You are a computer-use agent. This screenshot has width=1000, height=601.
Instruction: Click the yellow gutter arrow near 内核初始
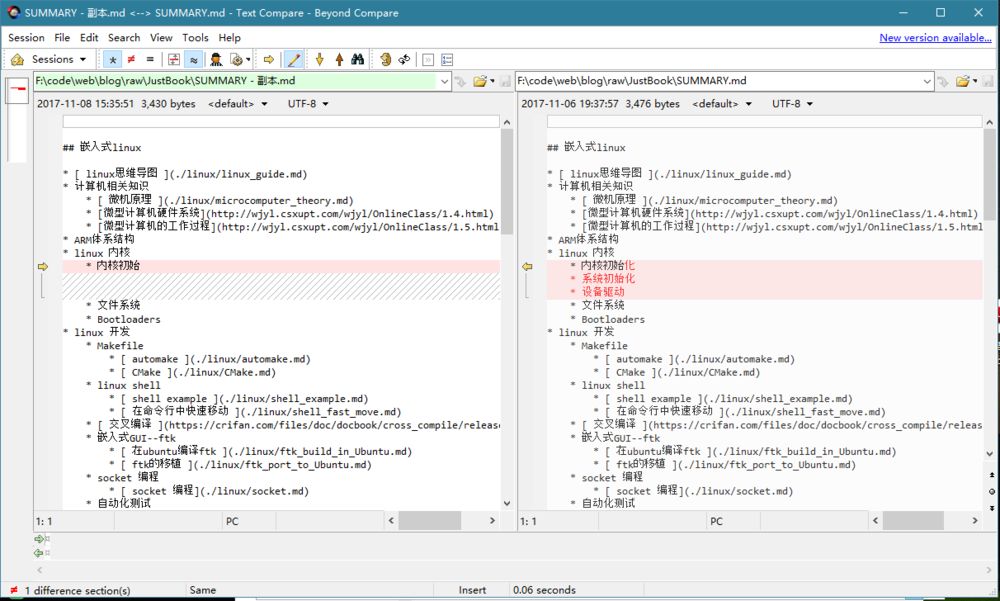[44, 265]
